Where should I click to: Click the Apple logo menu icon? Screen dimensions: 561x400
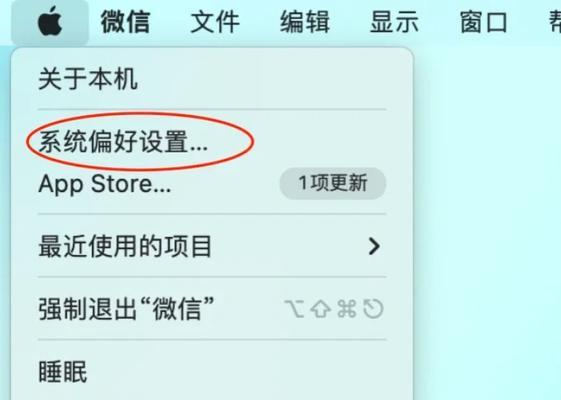(50, 21)
